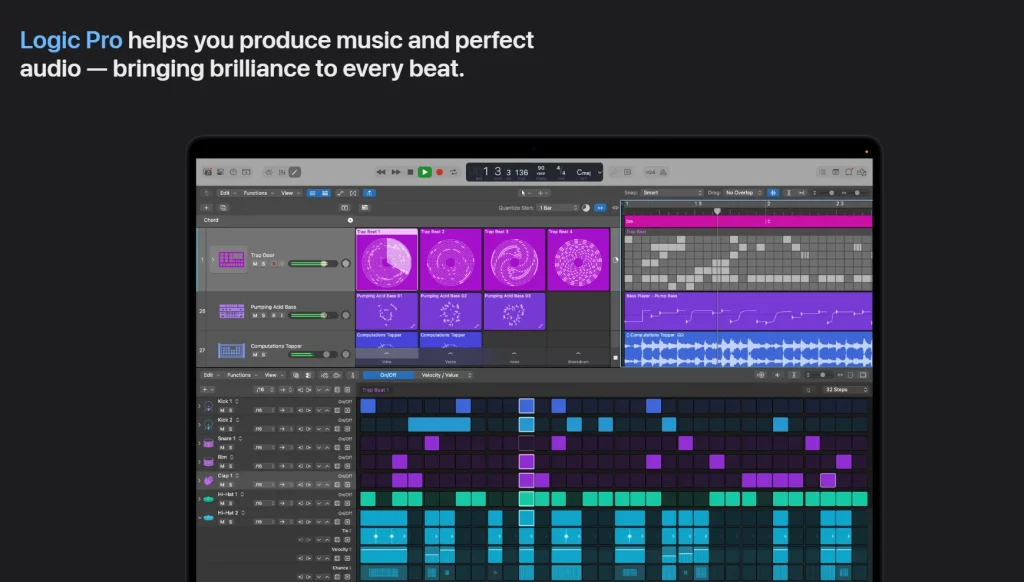Solo the Trap Door track
This screenshot has height=582, width=1024.
[264, 264]
